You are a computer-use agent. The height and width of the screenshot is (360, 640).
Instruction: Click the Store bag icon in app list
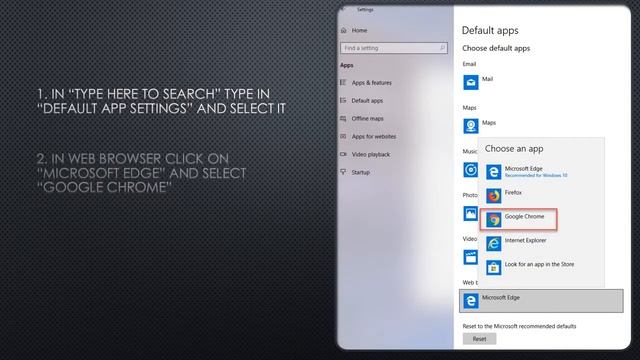tap(493, 268)
